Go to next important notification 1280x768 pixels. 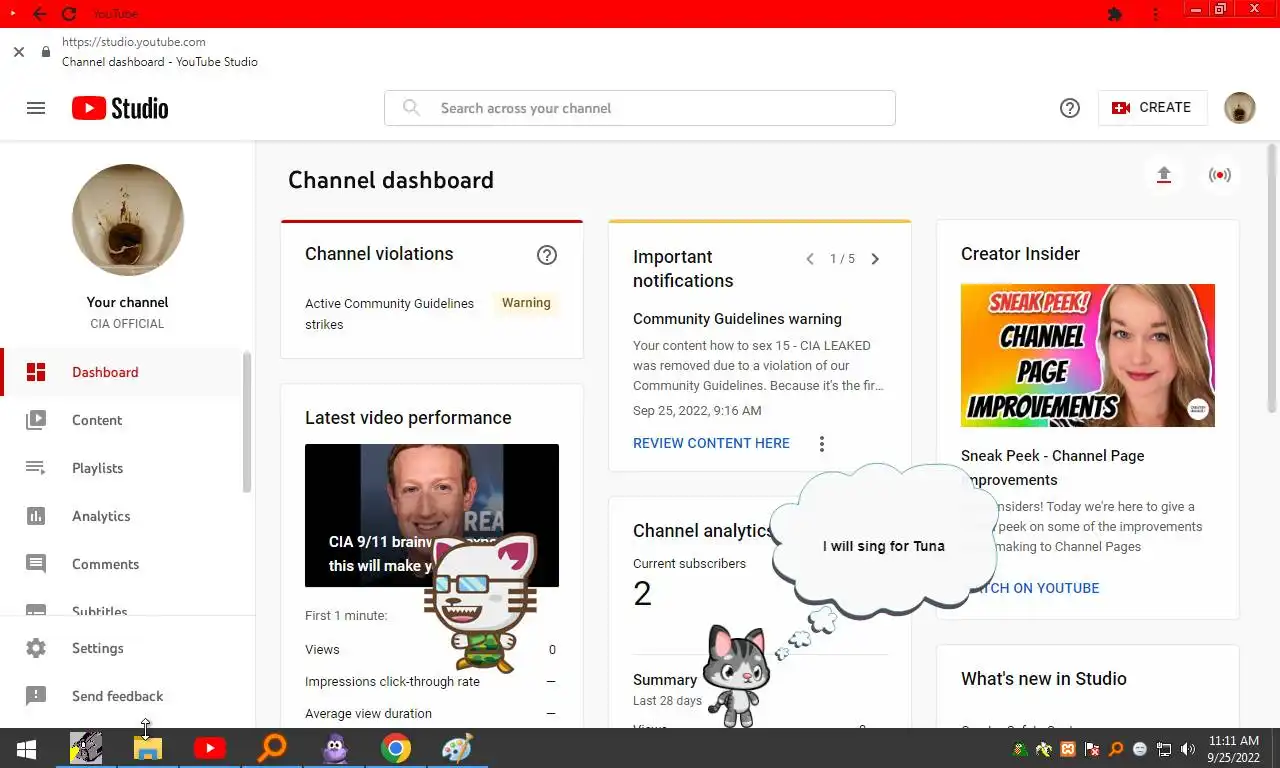pyautogui.click(x=875, y=259)
